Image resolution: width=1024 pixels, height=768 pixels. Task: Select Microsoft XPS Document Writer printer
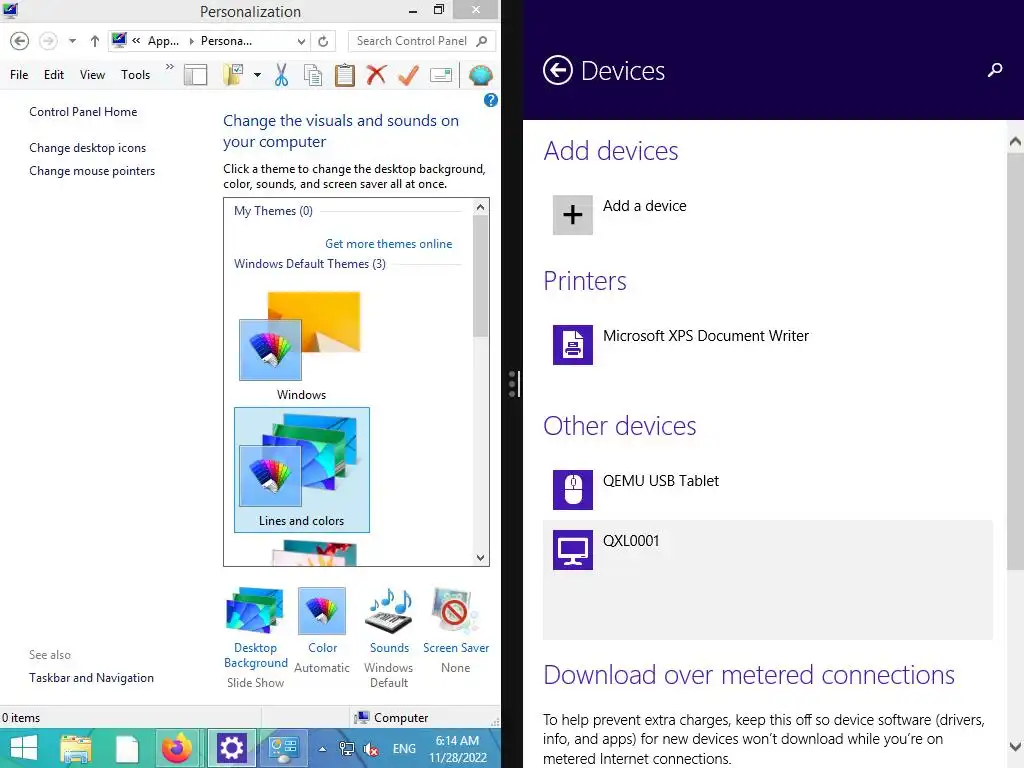pos(767,345)
